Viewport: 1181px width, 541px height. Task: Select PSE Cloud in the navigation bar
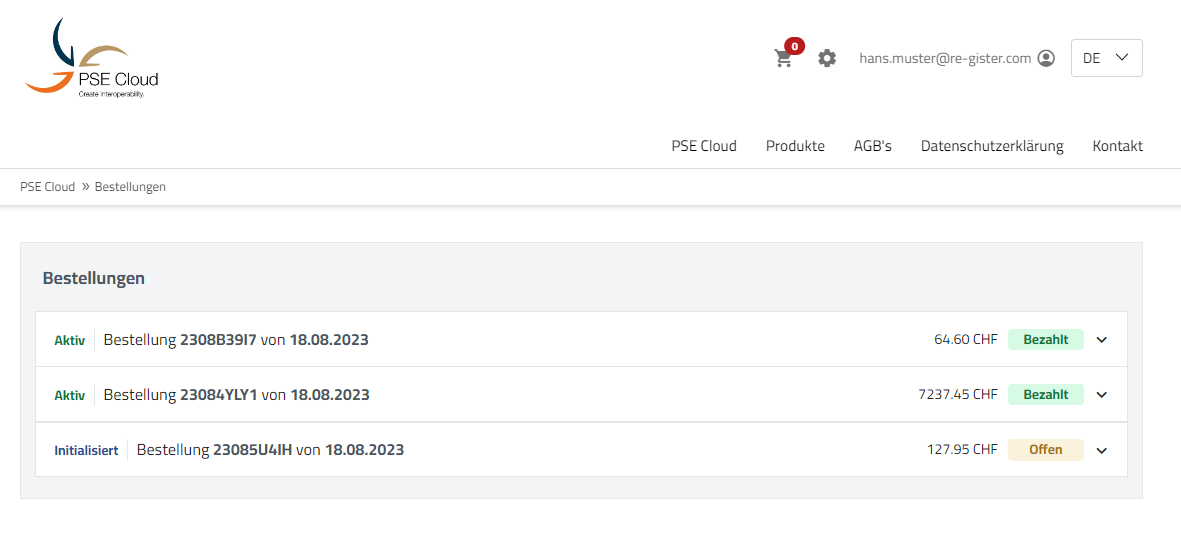704,146
